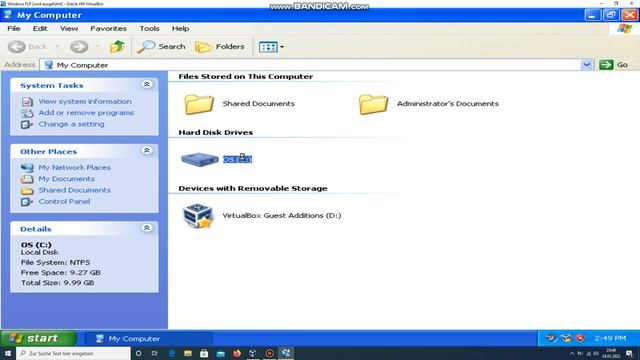Collapse the Details panel
The image size is (640, 360).
[147, 228]
